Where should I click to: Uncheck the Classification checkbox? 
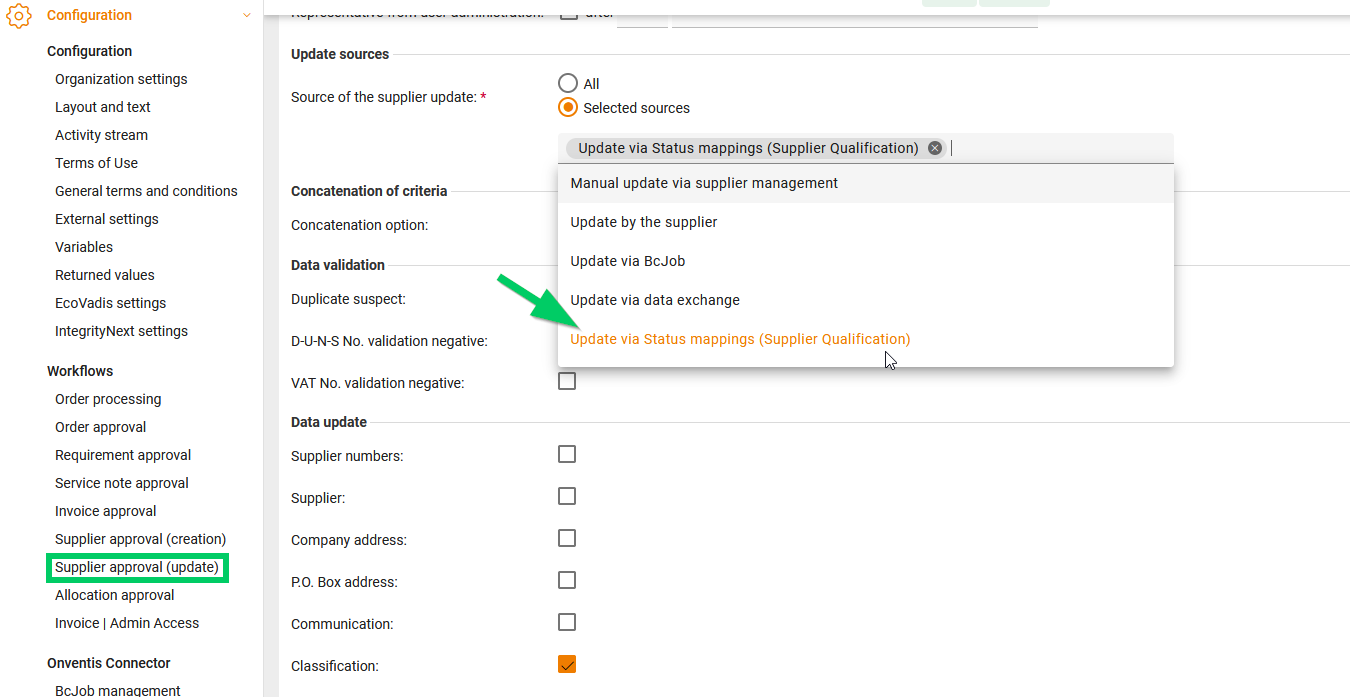(x=567, y=665)
